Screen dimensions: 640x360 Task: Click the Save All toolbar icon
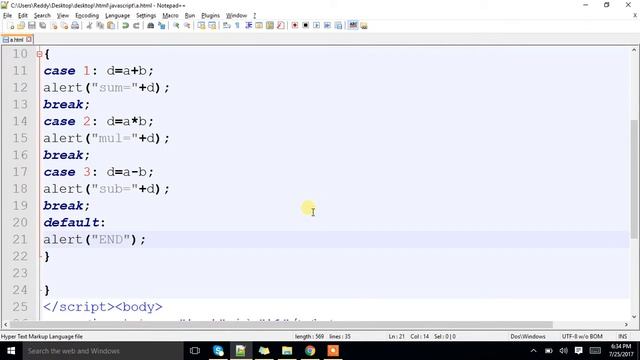[42, 26]
